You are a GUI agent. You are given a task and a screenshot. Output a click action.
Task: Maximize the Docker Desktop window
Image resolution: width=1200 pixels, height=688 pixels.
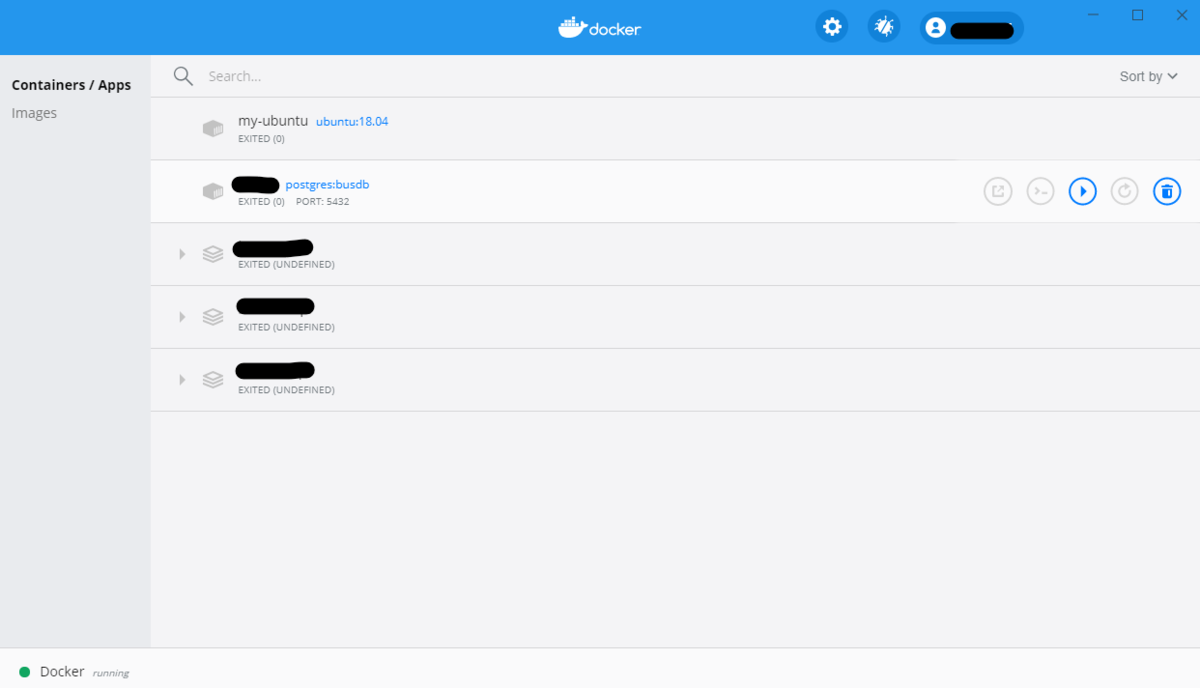[1138, 15]
